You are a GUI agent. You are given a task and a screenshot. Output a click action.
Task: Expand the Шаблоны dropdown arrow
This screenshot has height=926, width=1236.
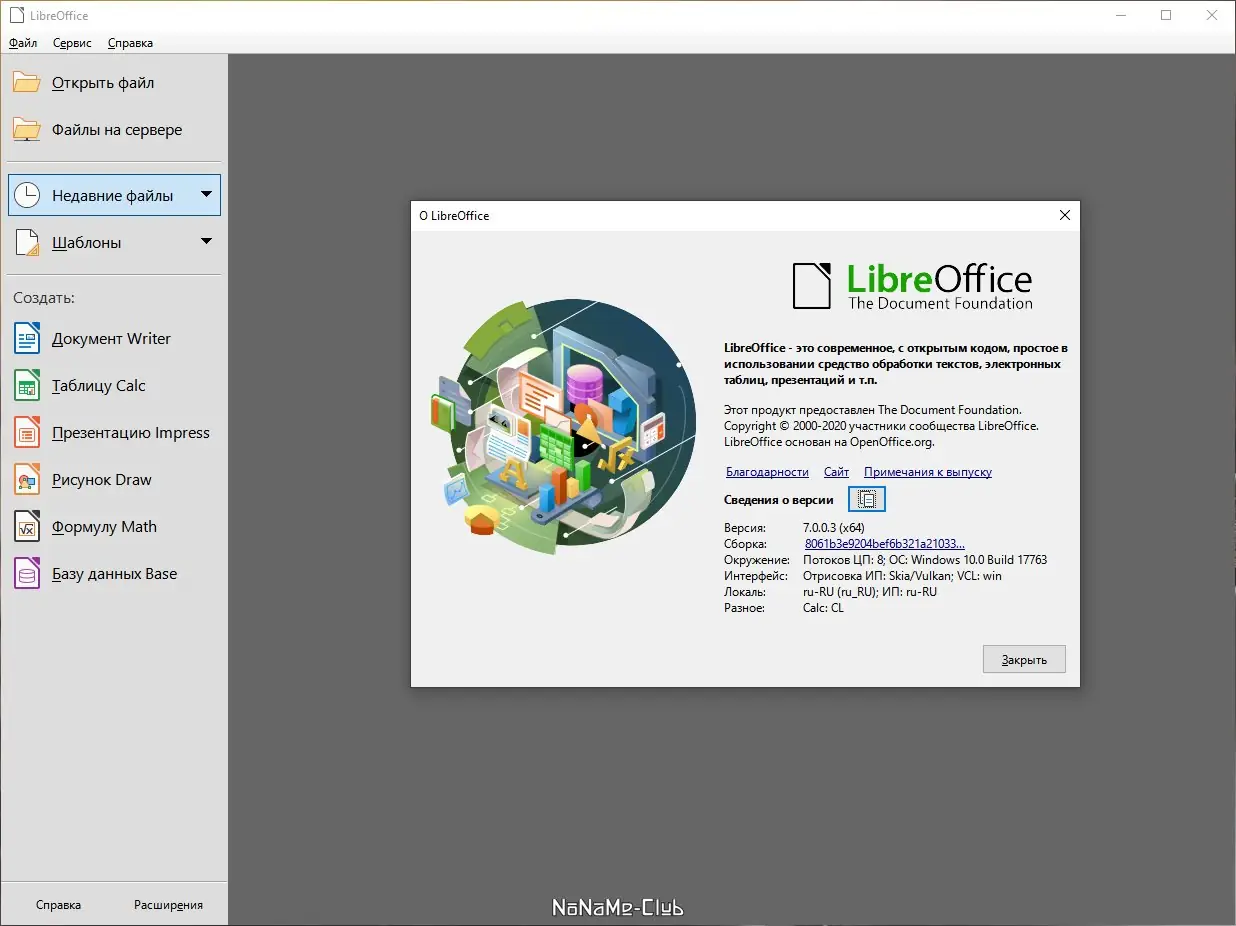[x=207, y=242]
